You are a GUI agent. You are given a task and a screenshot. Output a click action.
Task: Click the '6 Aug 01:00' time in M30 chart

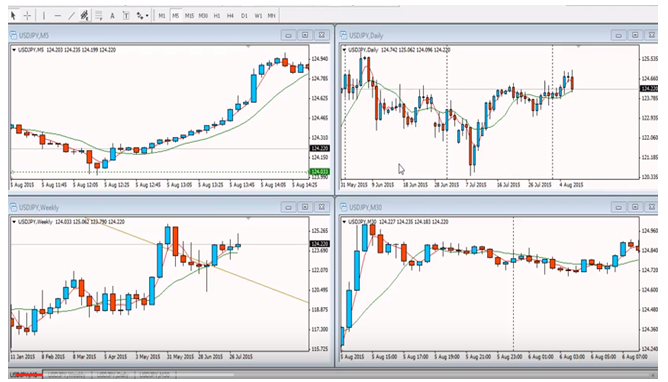541,357
